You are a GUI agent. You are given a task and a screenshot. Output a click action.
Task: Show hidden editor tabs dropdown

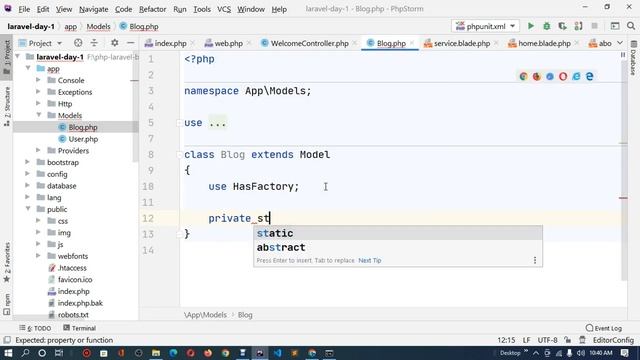[x=620, y=43]
